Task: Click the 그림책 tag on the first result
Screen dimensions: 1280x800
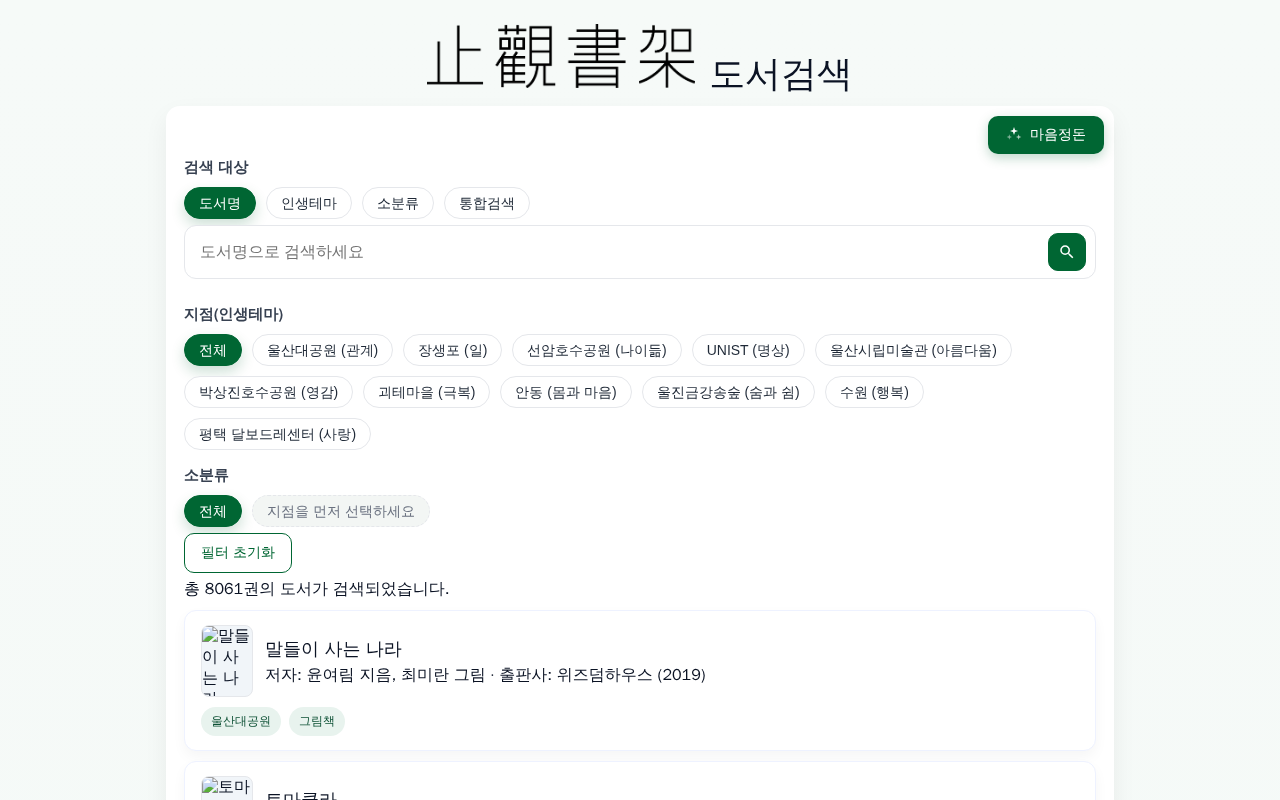Action: coord(317,721)
